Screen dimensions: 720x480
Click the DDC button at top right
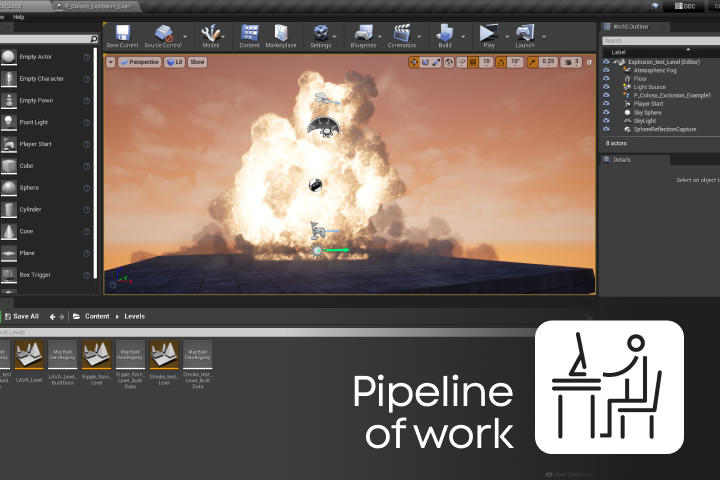(x=685, y=6)
